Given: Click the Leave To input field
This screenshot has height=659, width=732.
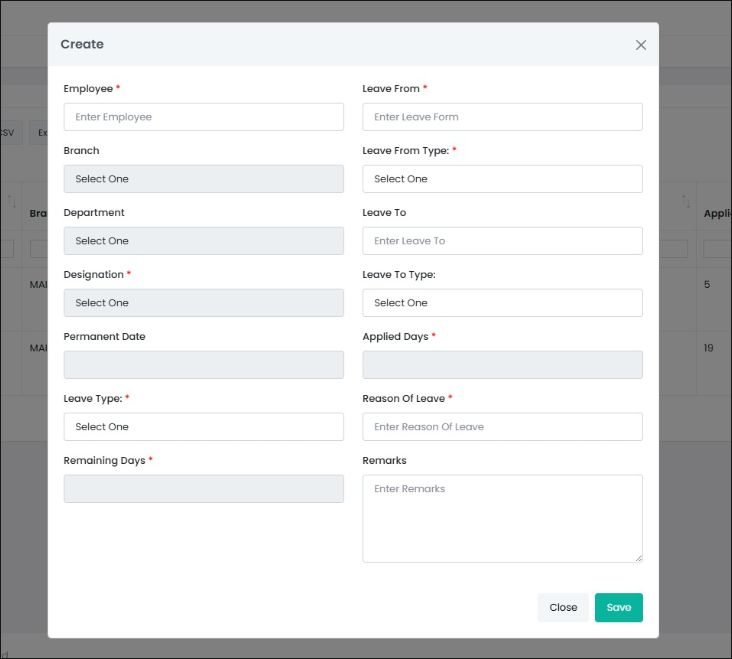Looking at the screenshot, I should [502, 241].
